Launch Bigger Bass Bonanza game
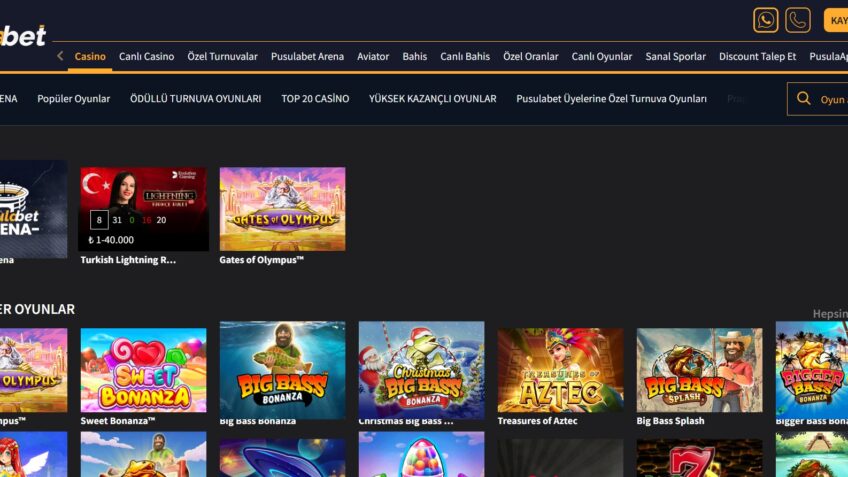The width and height of the screenshot is (848, 477). [x=812, y=370]
